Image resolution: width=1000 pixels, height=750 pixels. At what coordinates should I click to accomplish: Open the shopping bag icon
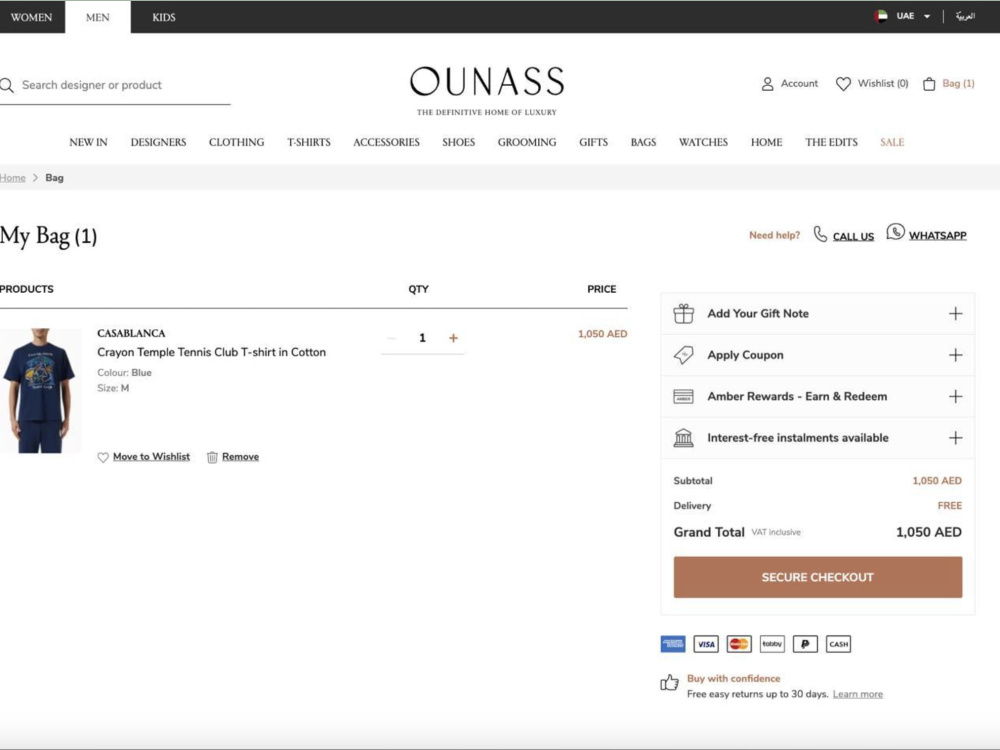(x=929, y=84)
